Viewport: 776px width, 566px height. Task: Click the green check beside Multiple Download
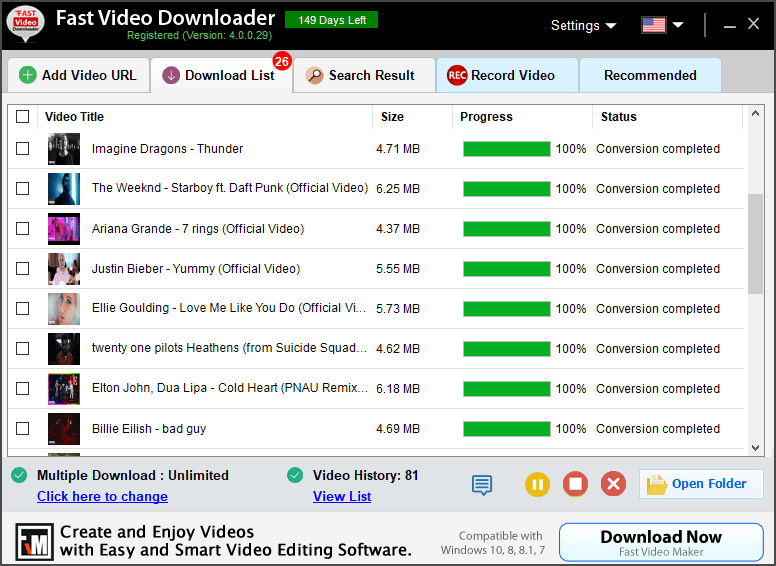tap(19, 475)
